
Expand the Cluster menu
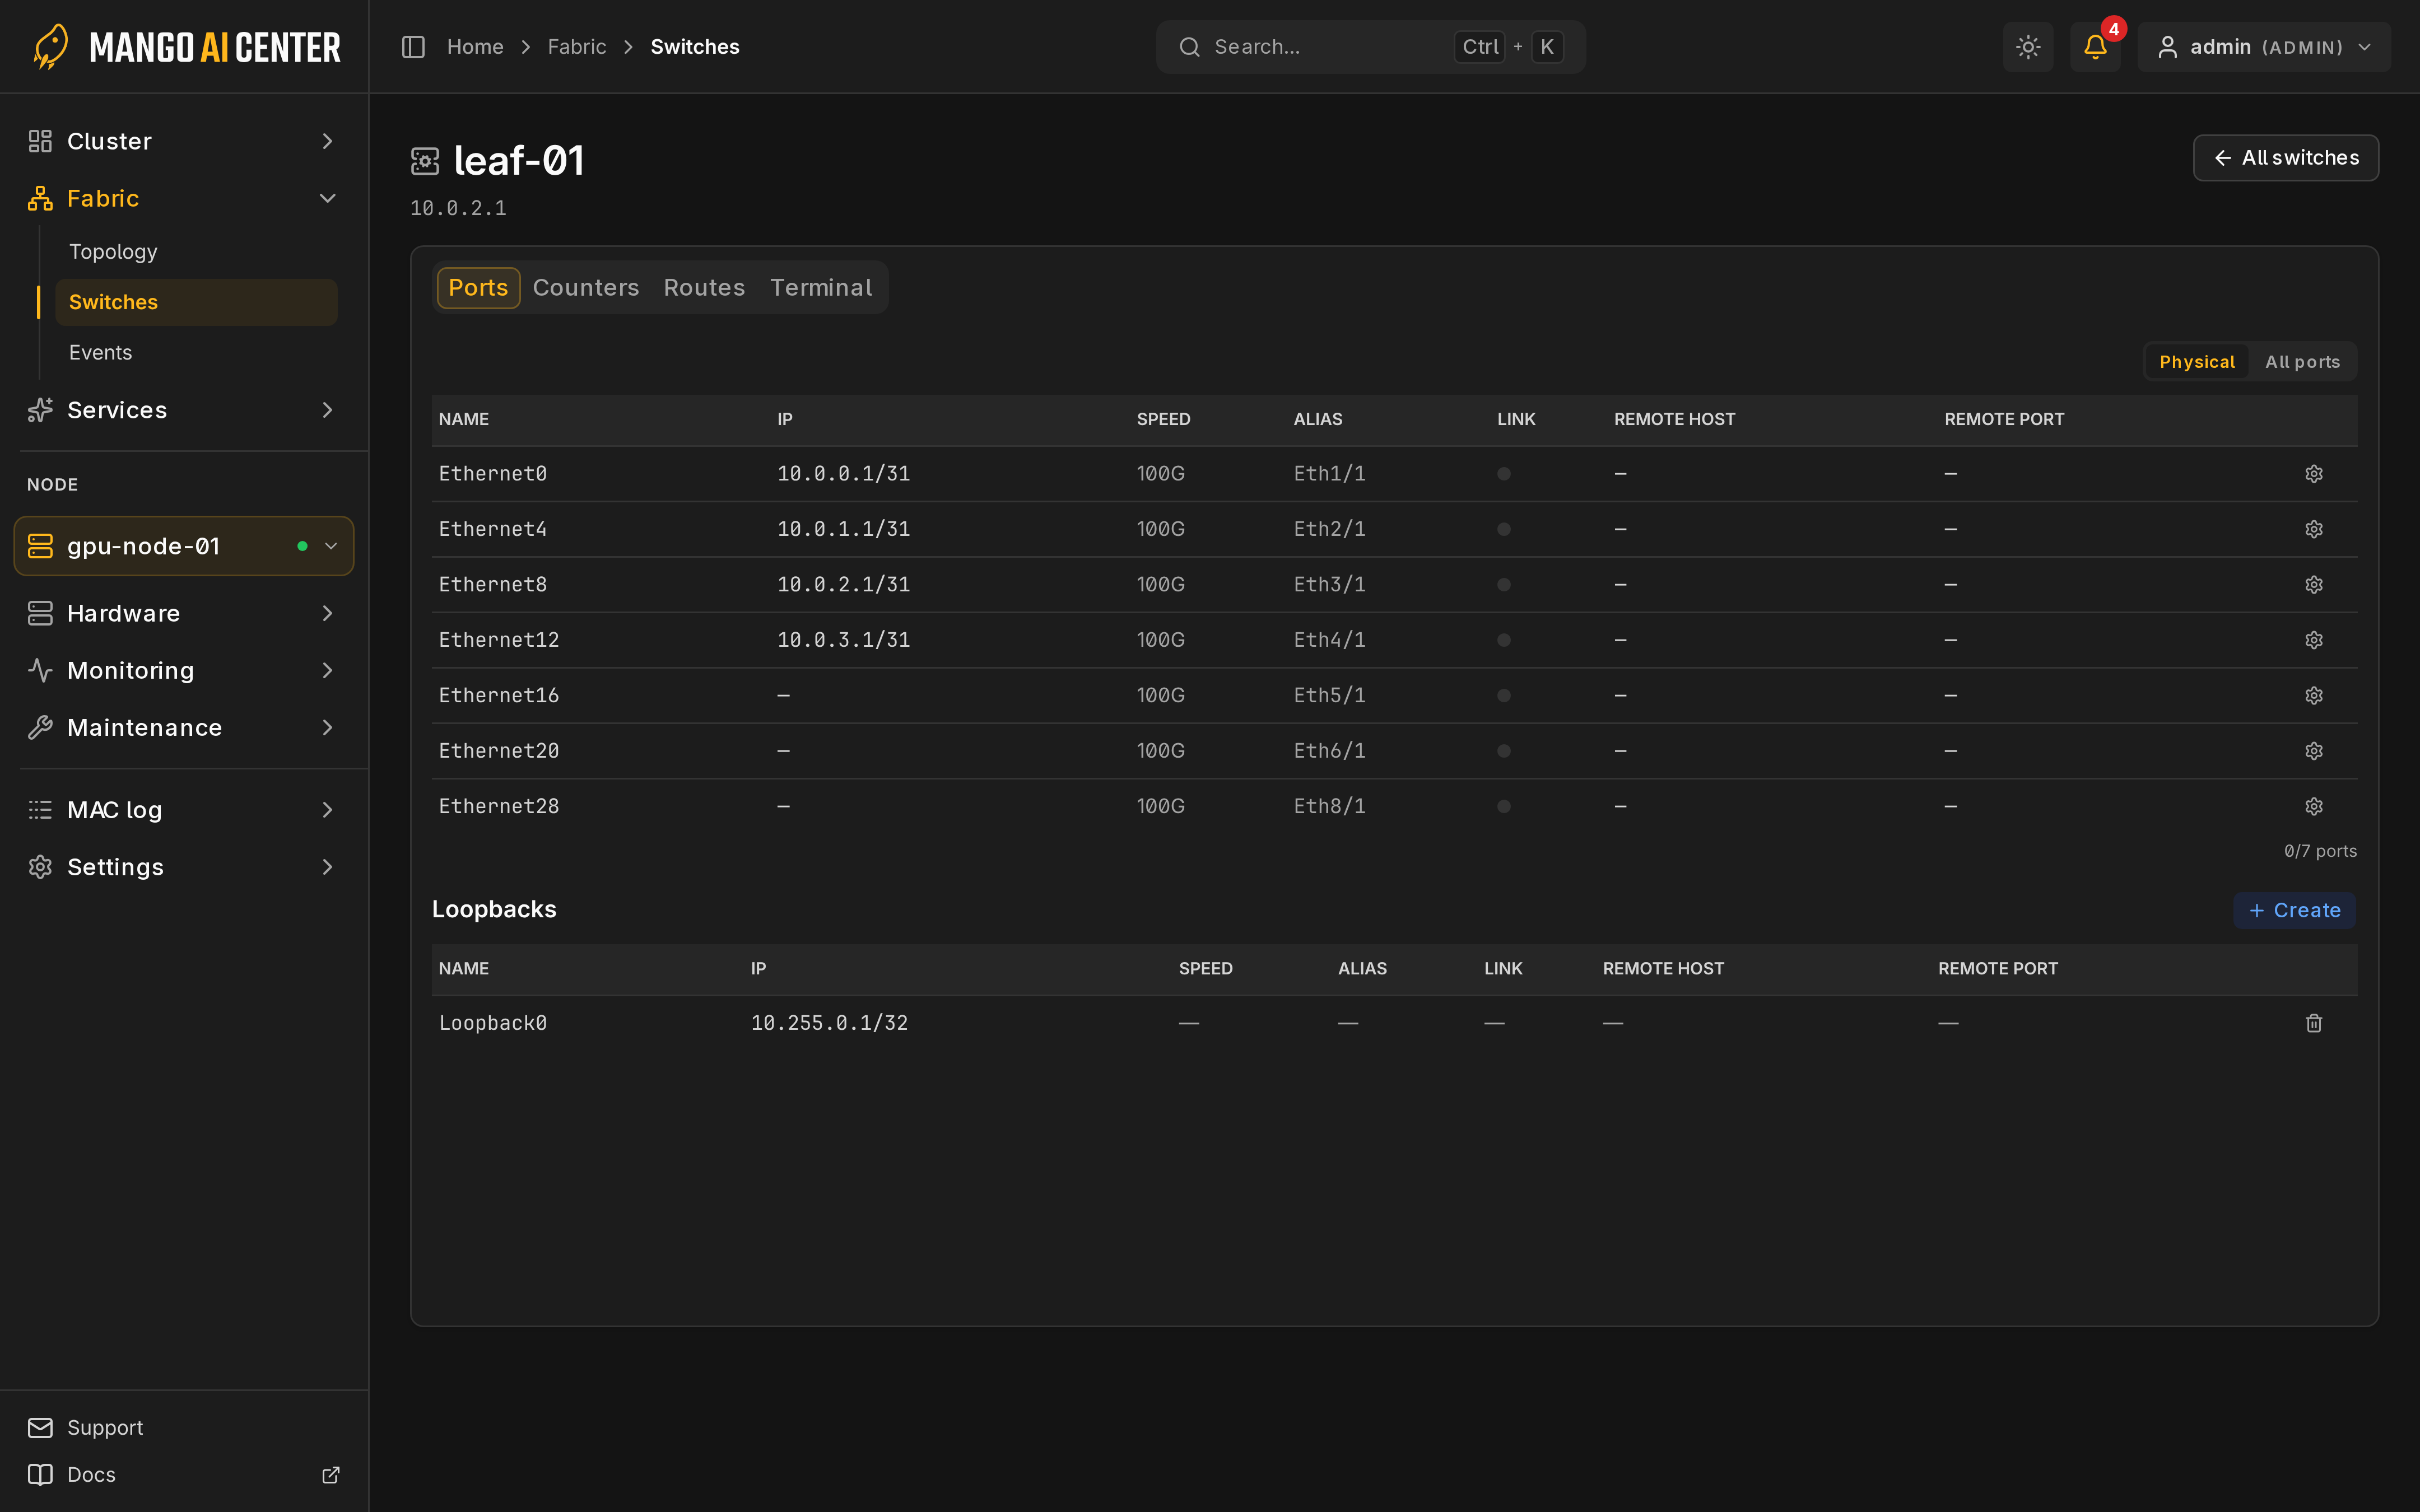[184, 141]
